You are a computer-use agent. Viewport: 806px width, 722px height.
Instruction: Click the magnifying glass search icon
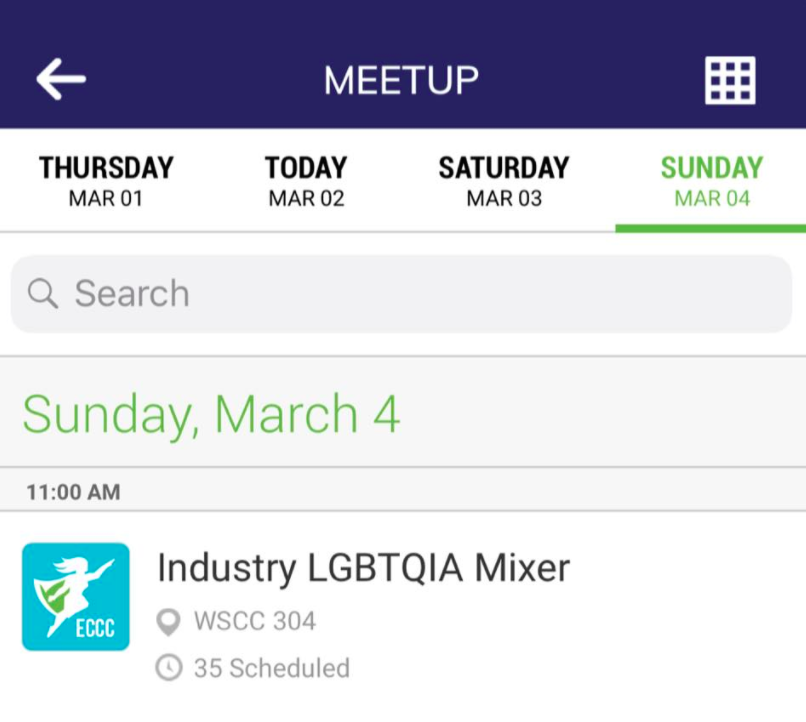click(x=43, y=293)
